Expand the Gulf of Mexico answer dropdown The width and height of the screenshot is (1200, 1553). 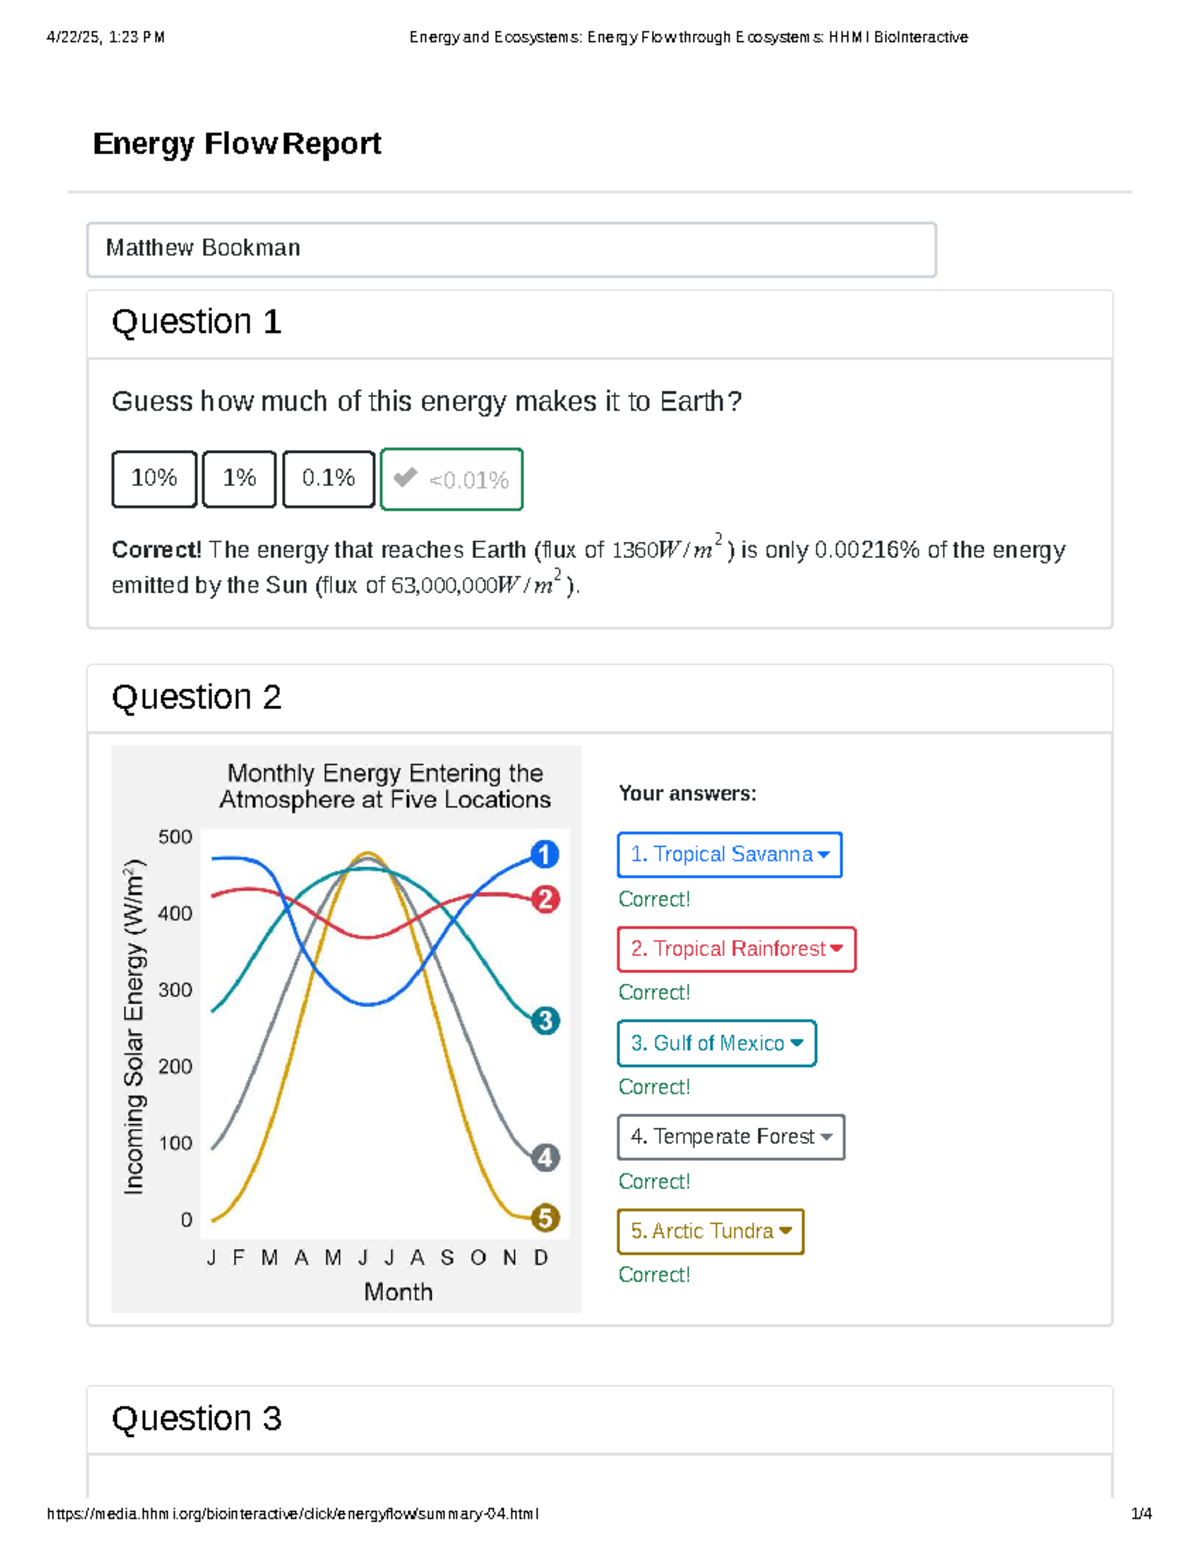[x=716, y=1043]
